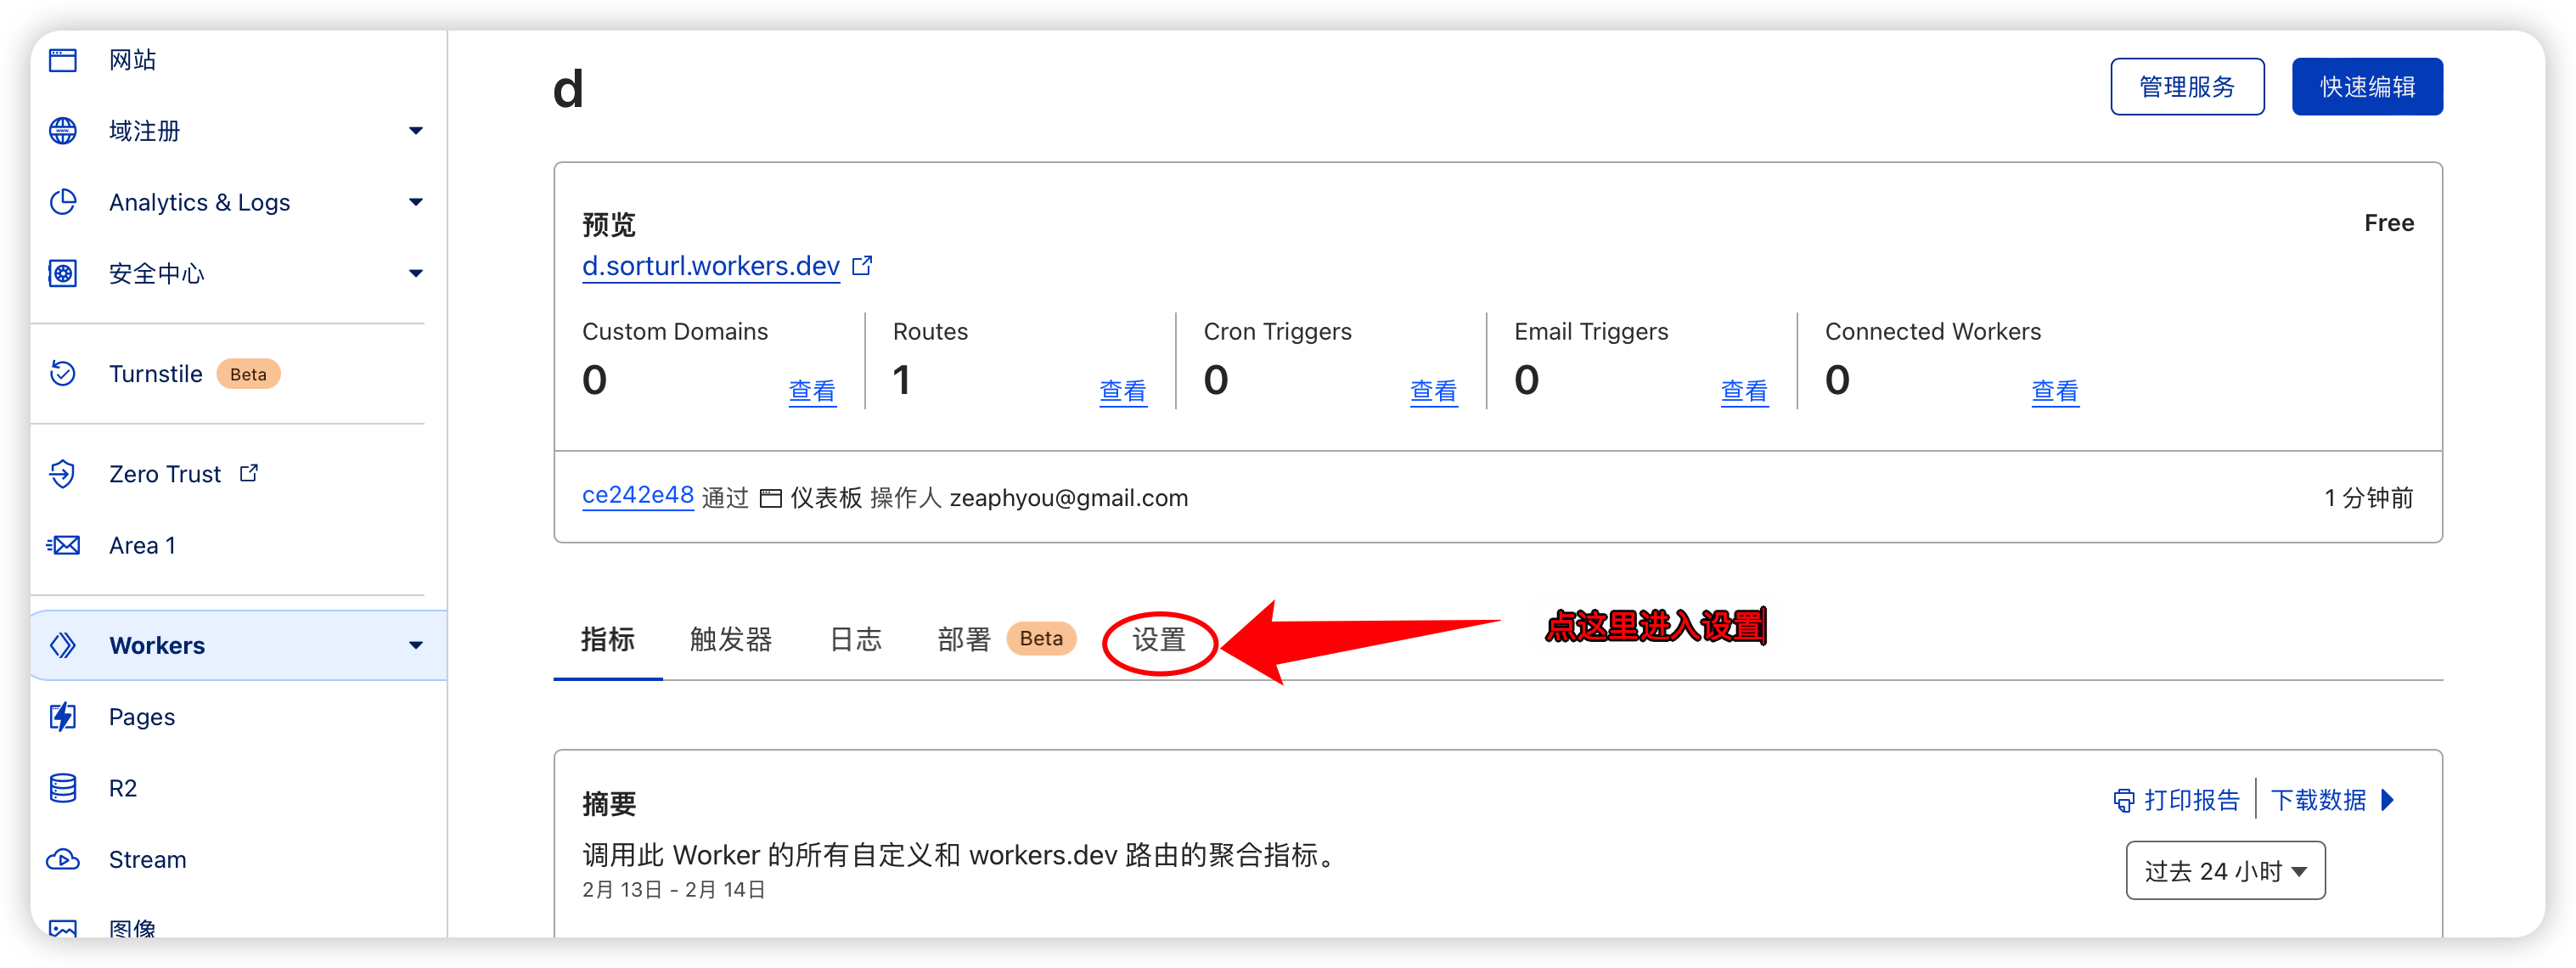Click the Analytics & Logs icon

click(x=62, y=201)
